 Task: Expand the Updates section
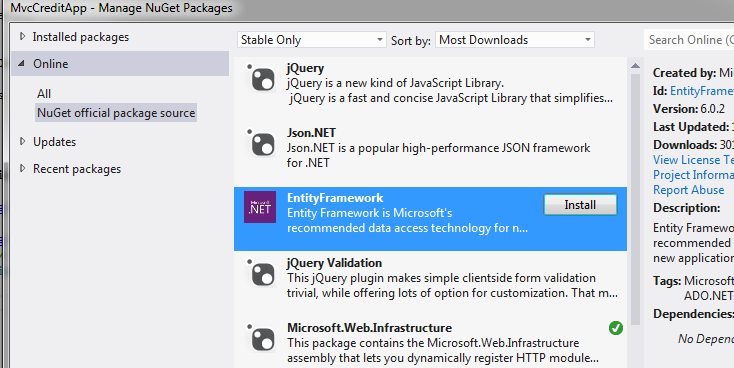click(x=22, y=141)
